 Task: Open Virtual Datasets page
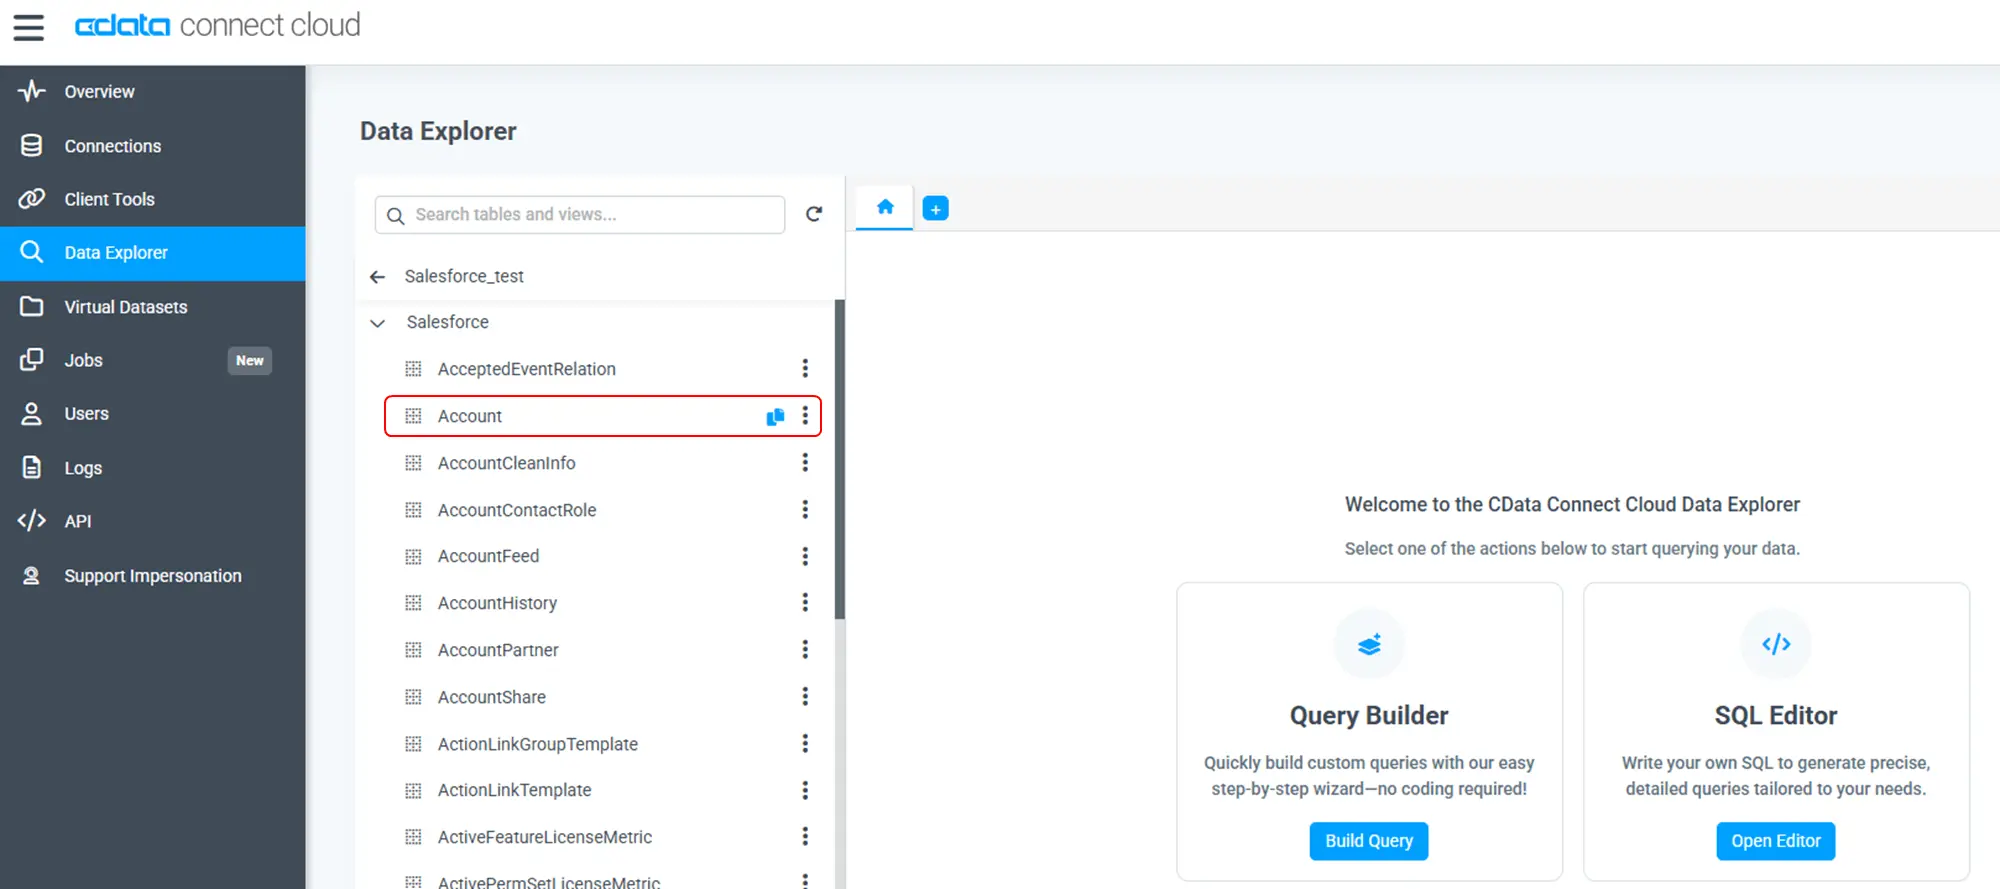click(153, 307)
